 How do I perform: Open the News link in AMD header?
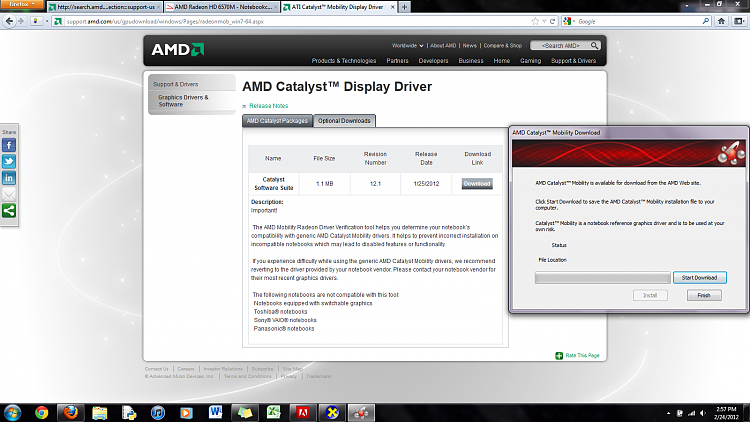pos(470,45)
